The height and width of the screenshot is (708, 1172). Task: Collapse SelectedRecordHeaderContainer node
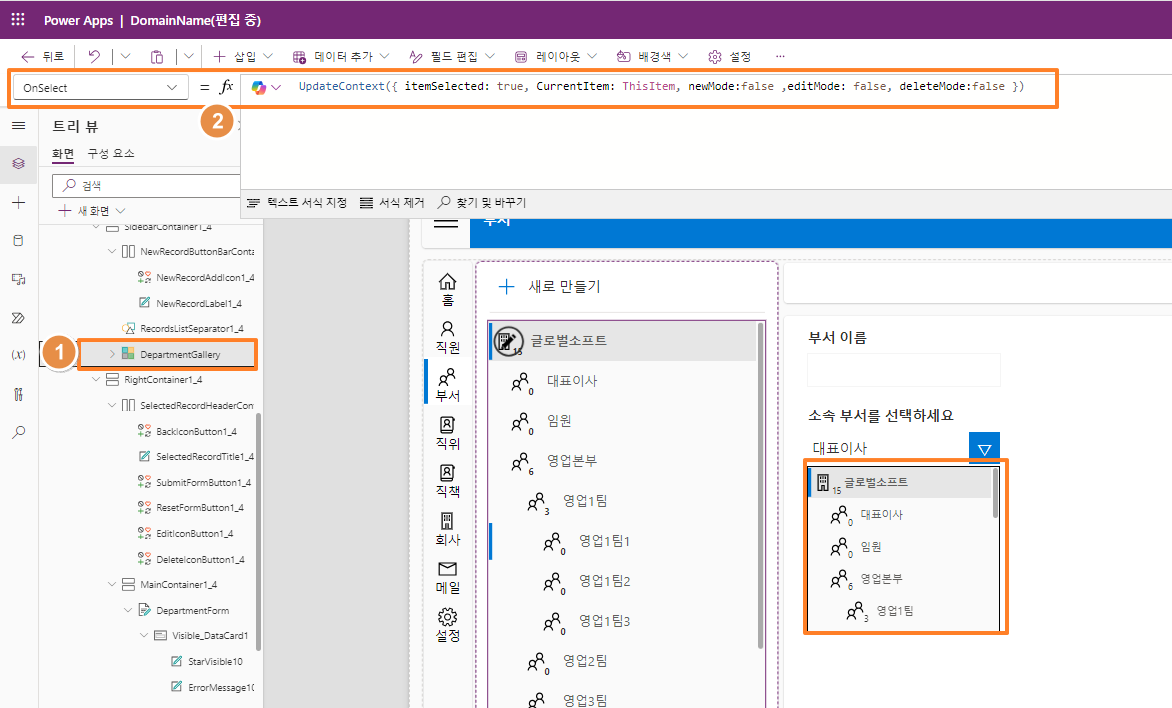(x=112, y=405)
